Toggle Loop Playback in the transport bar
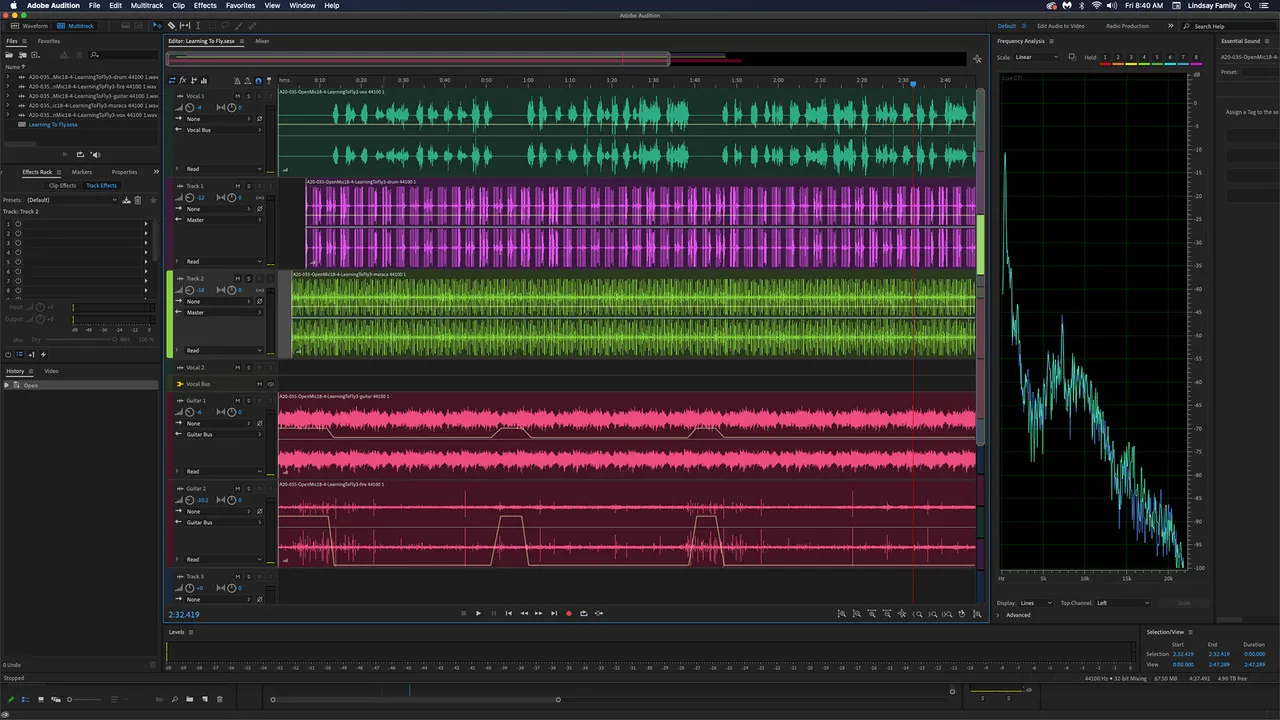This screenshot has width=1280, height=720. tap(584, 613)
